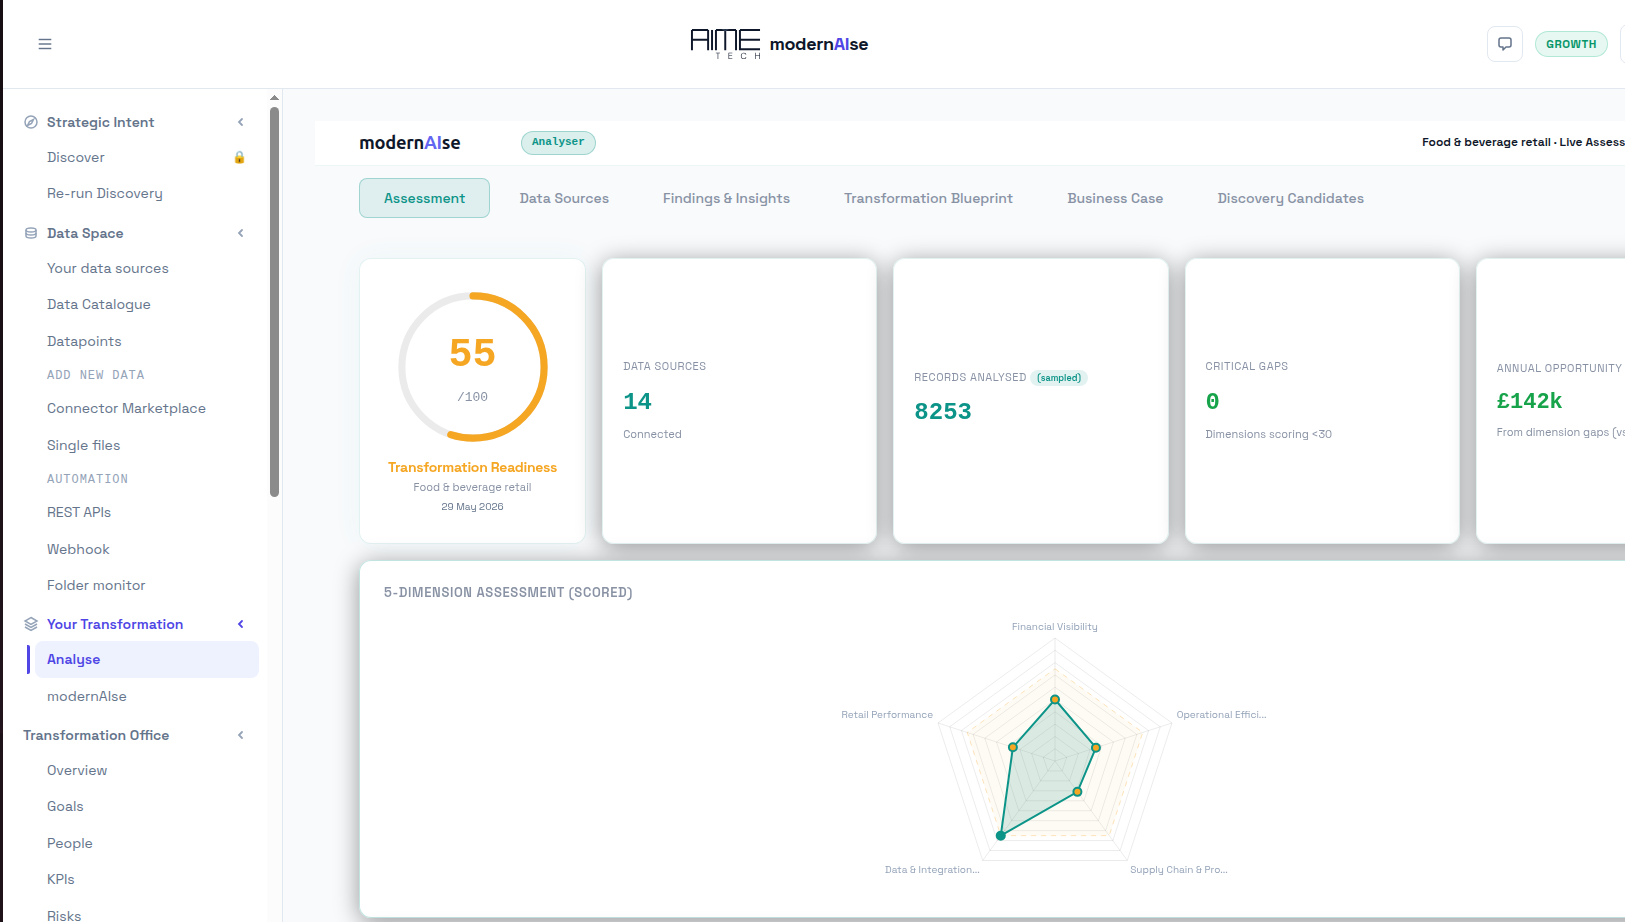1625x922 pixels.
Task: Click the Dimensions scoring <30 text
Action: tap(1268, 434)
